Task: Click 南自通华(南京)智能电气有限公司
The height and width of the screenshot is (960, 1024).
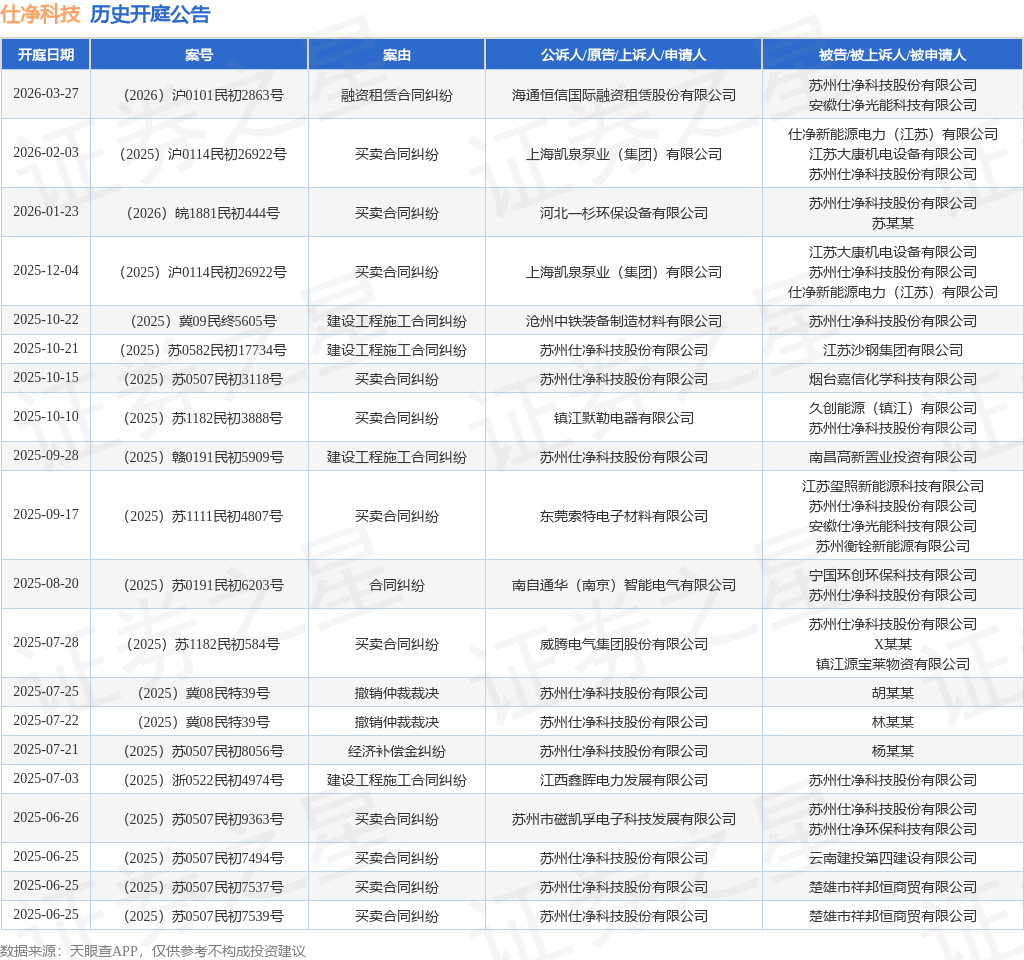Action: pyautogui.click(x=624, y=585)
